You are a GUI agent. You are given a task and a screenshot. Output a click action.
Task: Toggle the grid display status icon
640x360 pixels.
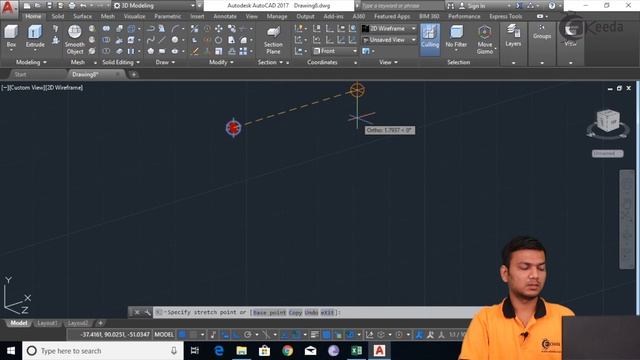(182, 334)
